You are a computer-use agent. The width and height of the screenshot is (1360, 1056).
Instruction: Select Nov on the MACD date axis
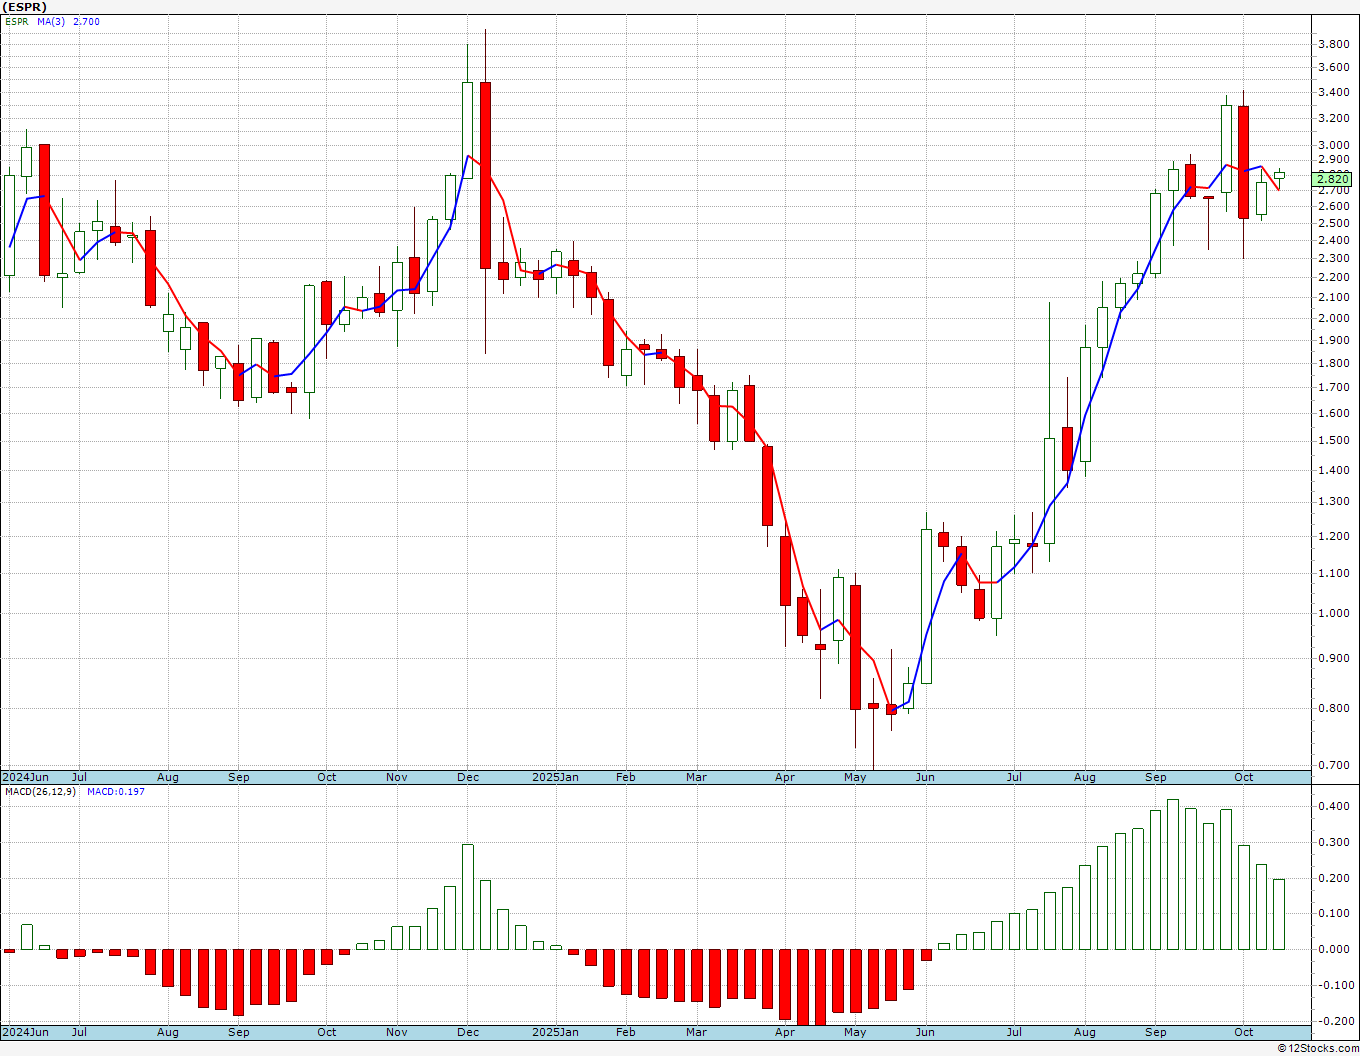pyautogui.click(x=397, y=1032)
